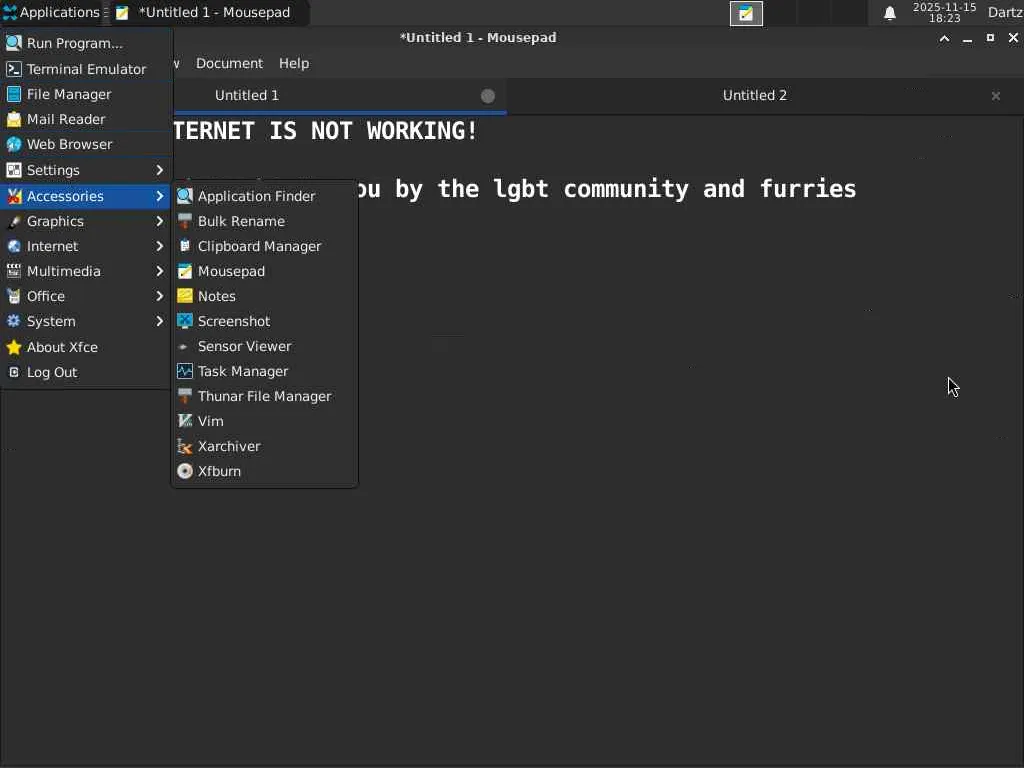Viewport: 1024px width, 768px height.
Task: Open the Document menu in Mousepad
Action: pos(229,63)
